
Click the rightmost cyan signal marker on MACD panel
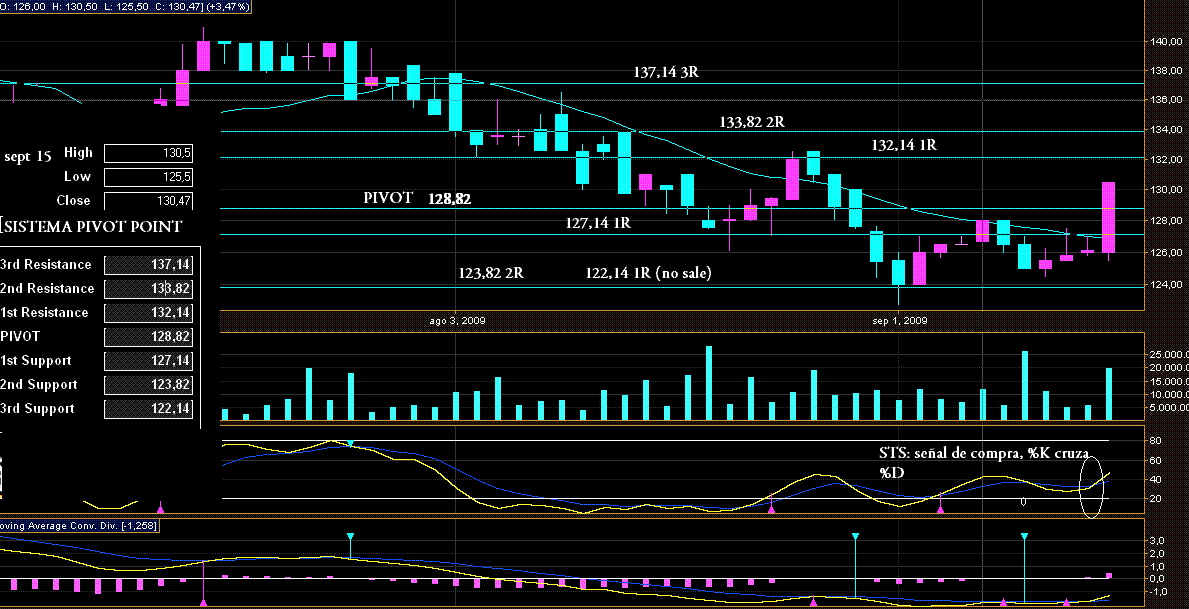(x=1024, y=536)
